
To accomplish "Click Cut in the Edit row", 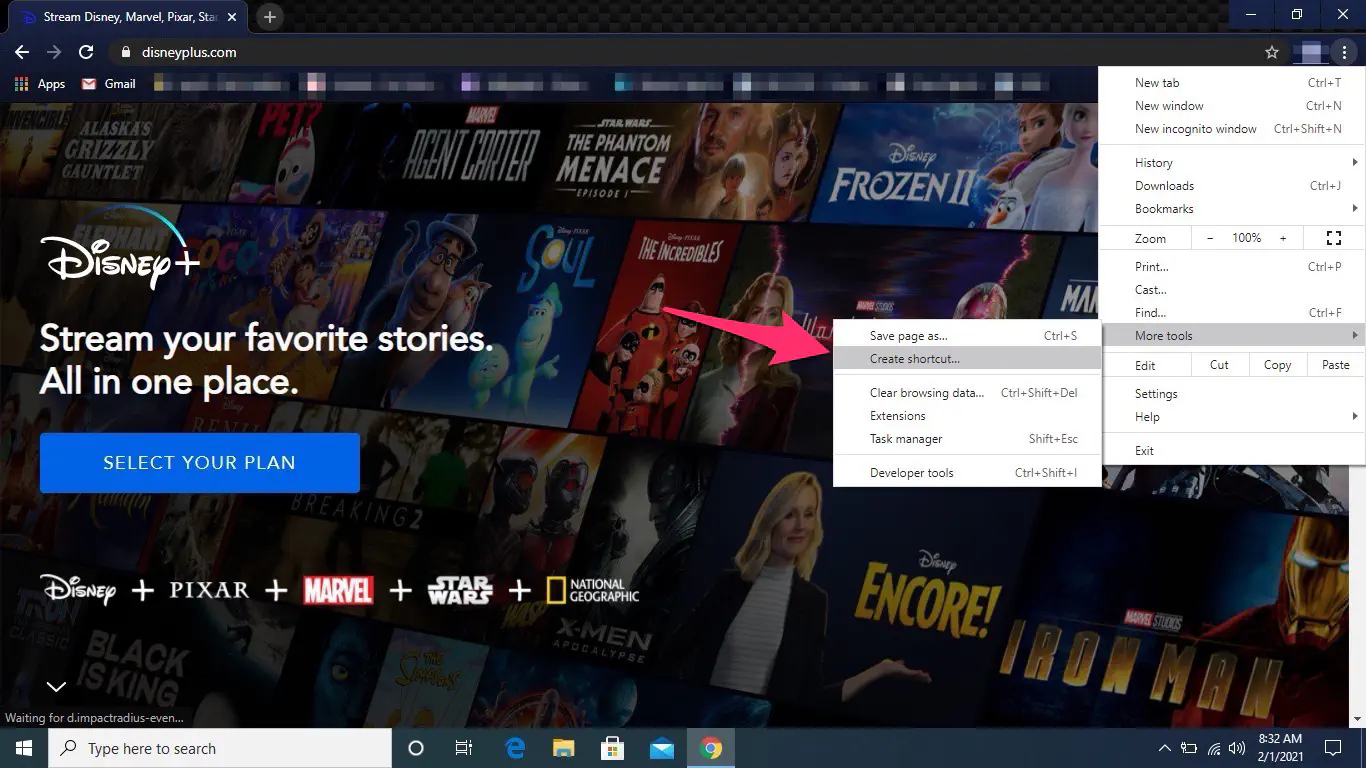I will [1219, 365].
